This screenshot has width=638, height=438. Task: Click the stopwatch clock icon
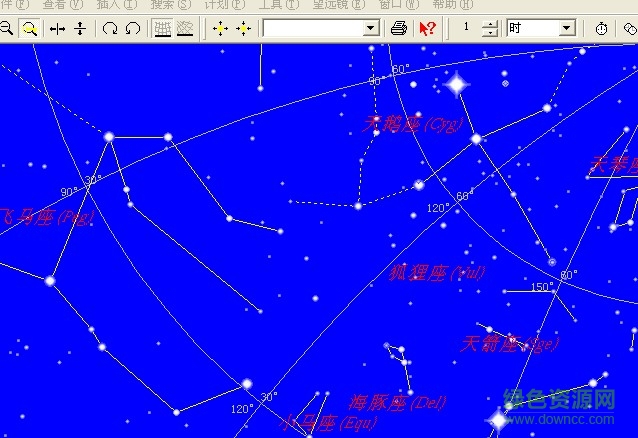601,28
